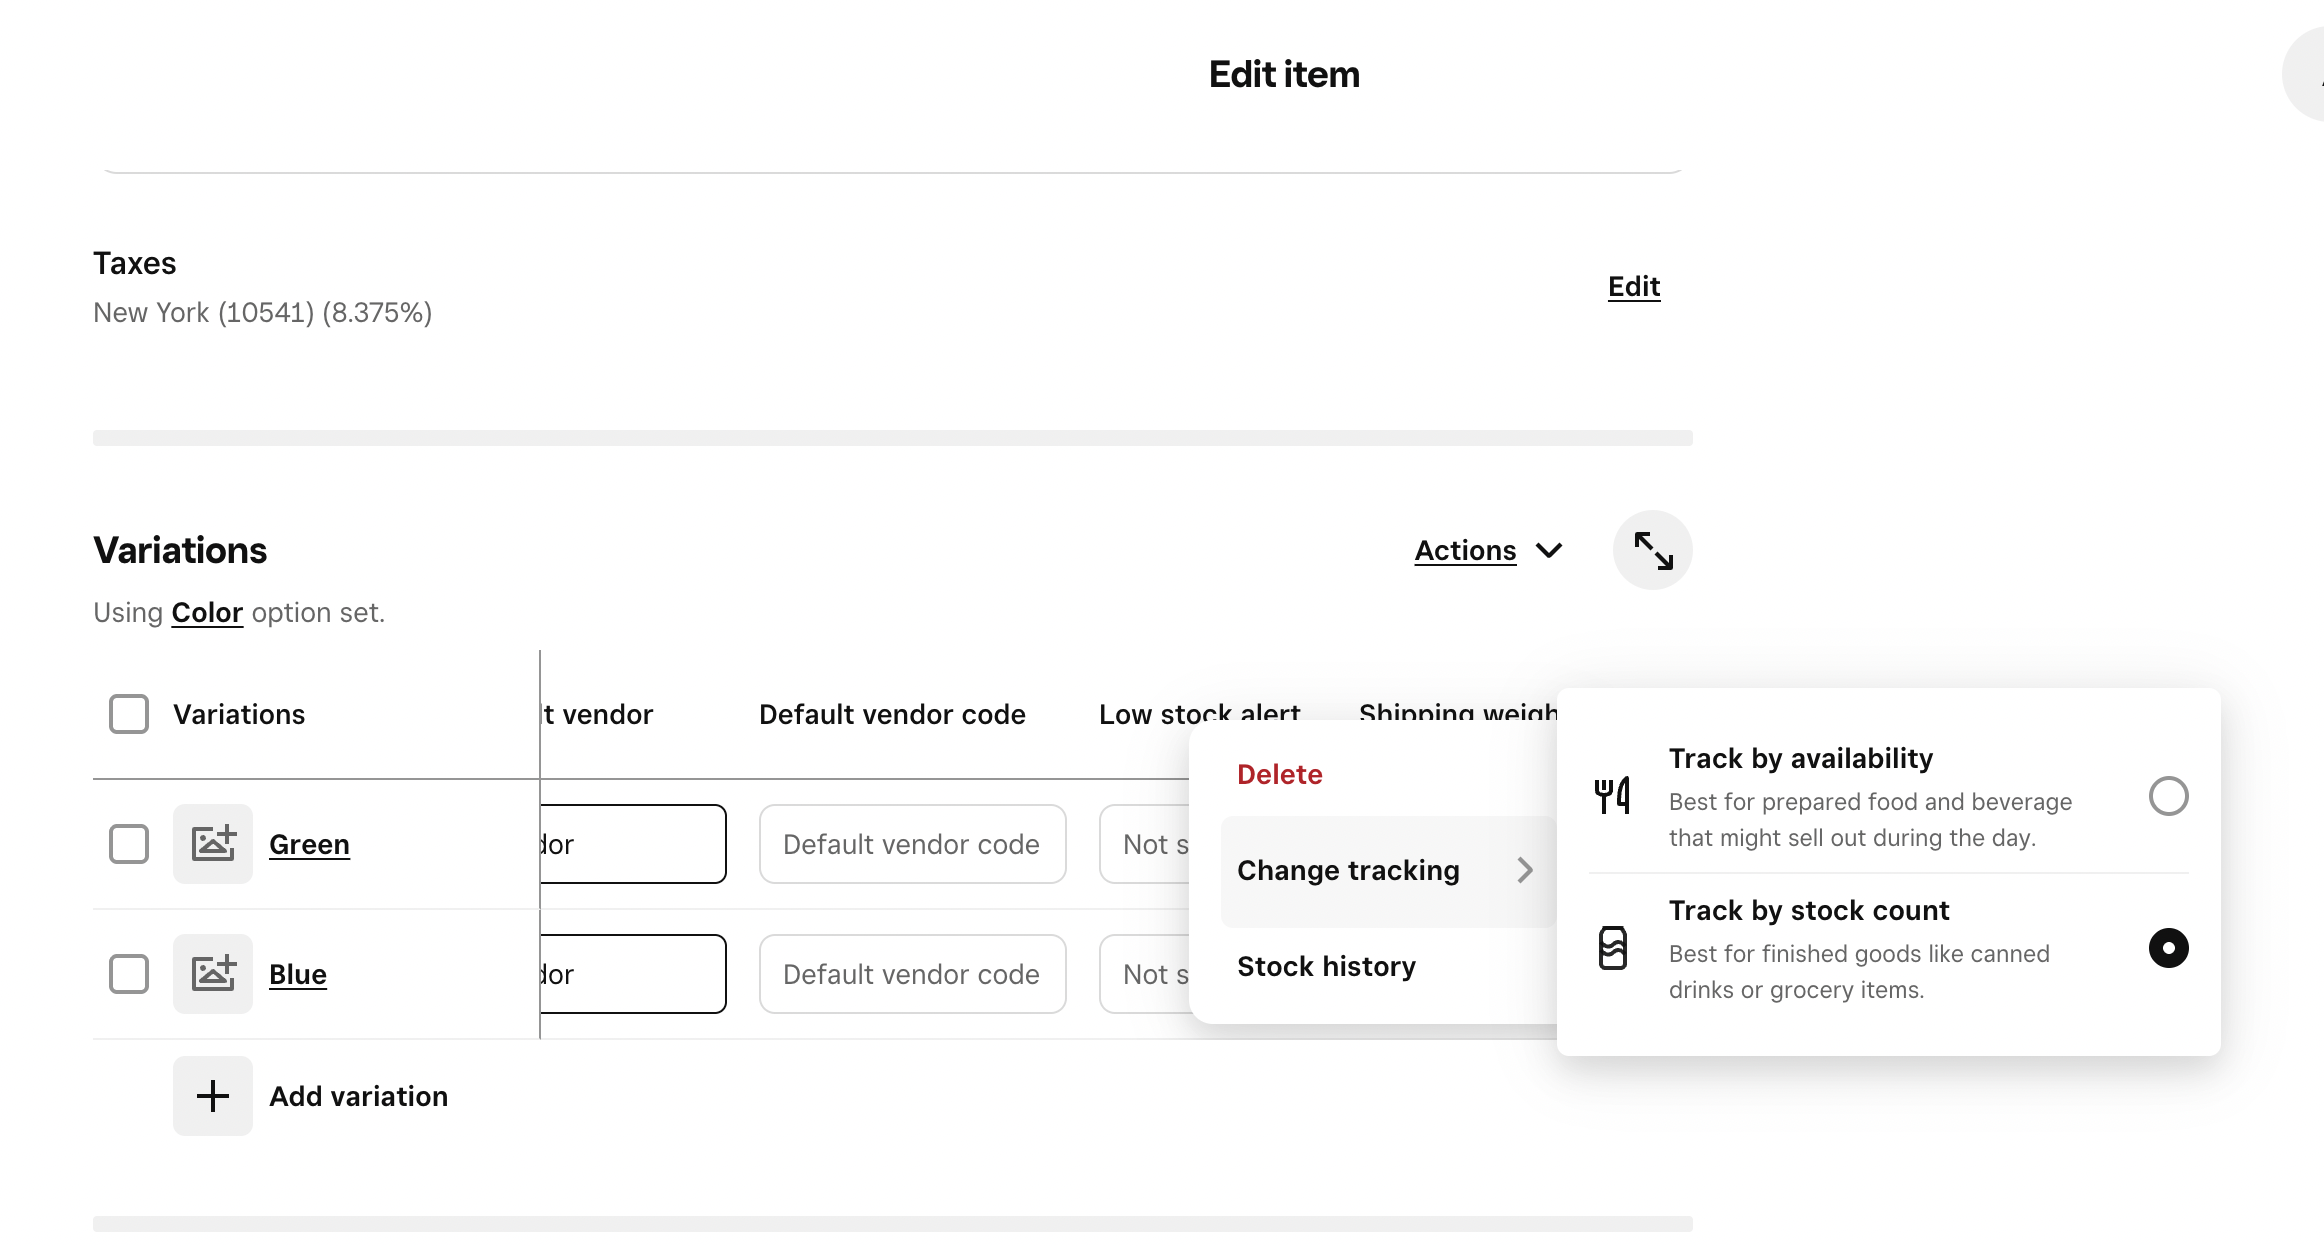
Task: Check the Blue variation checkbox
Action: pyautogui.click(x=129, y=974)
